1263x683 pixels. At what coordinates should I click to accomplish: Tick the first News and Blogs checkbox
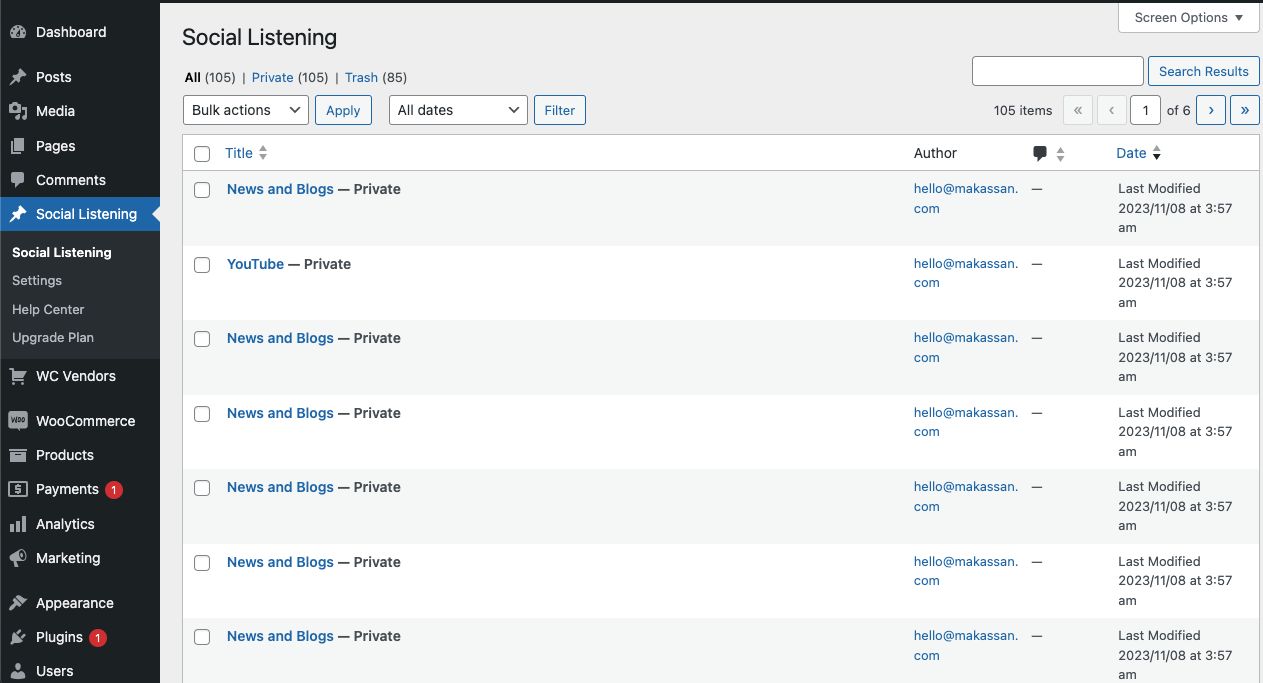click(202, 190)
